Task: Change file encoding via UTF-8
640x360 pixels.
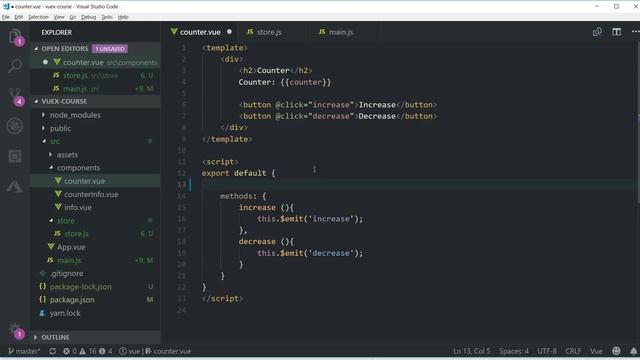Action: pyautogui.click(x=547, y=351)
